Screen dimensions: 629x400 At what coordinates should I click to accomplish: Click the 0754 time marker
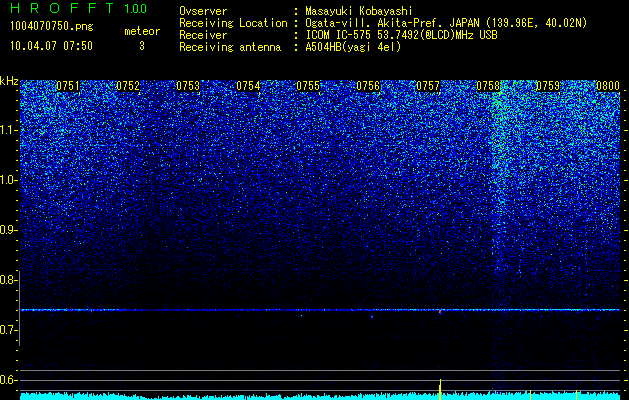248,86
